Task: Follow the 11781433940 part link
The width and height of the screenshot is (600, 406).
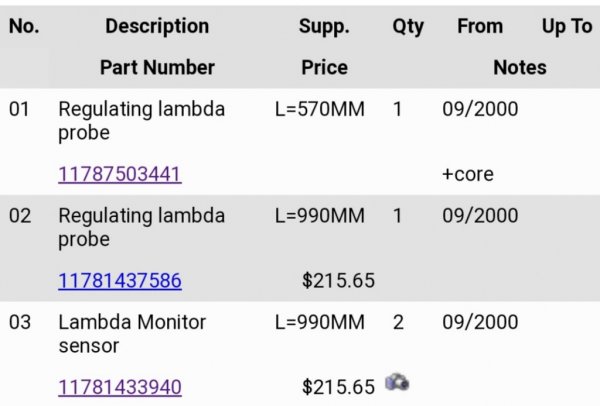Action: coord(120,387)
